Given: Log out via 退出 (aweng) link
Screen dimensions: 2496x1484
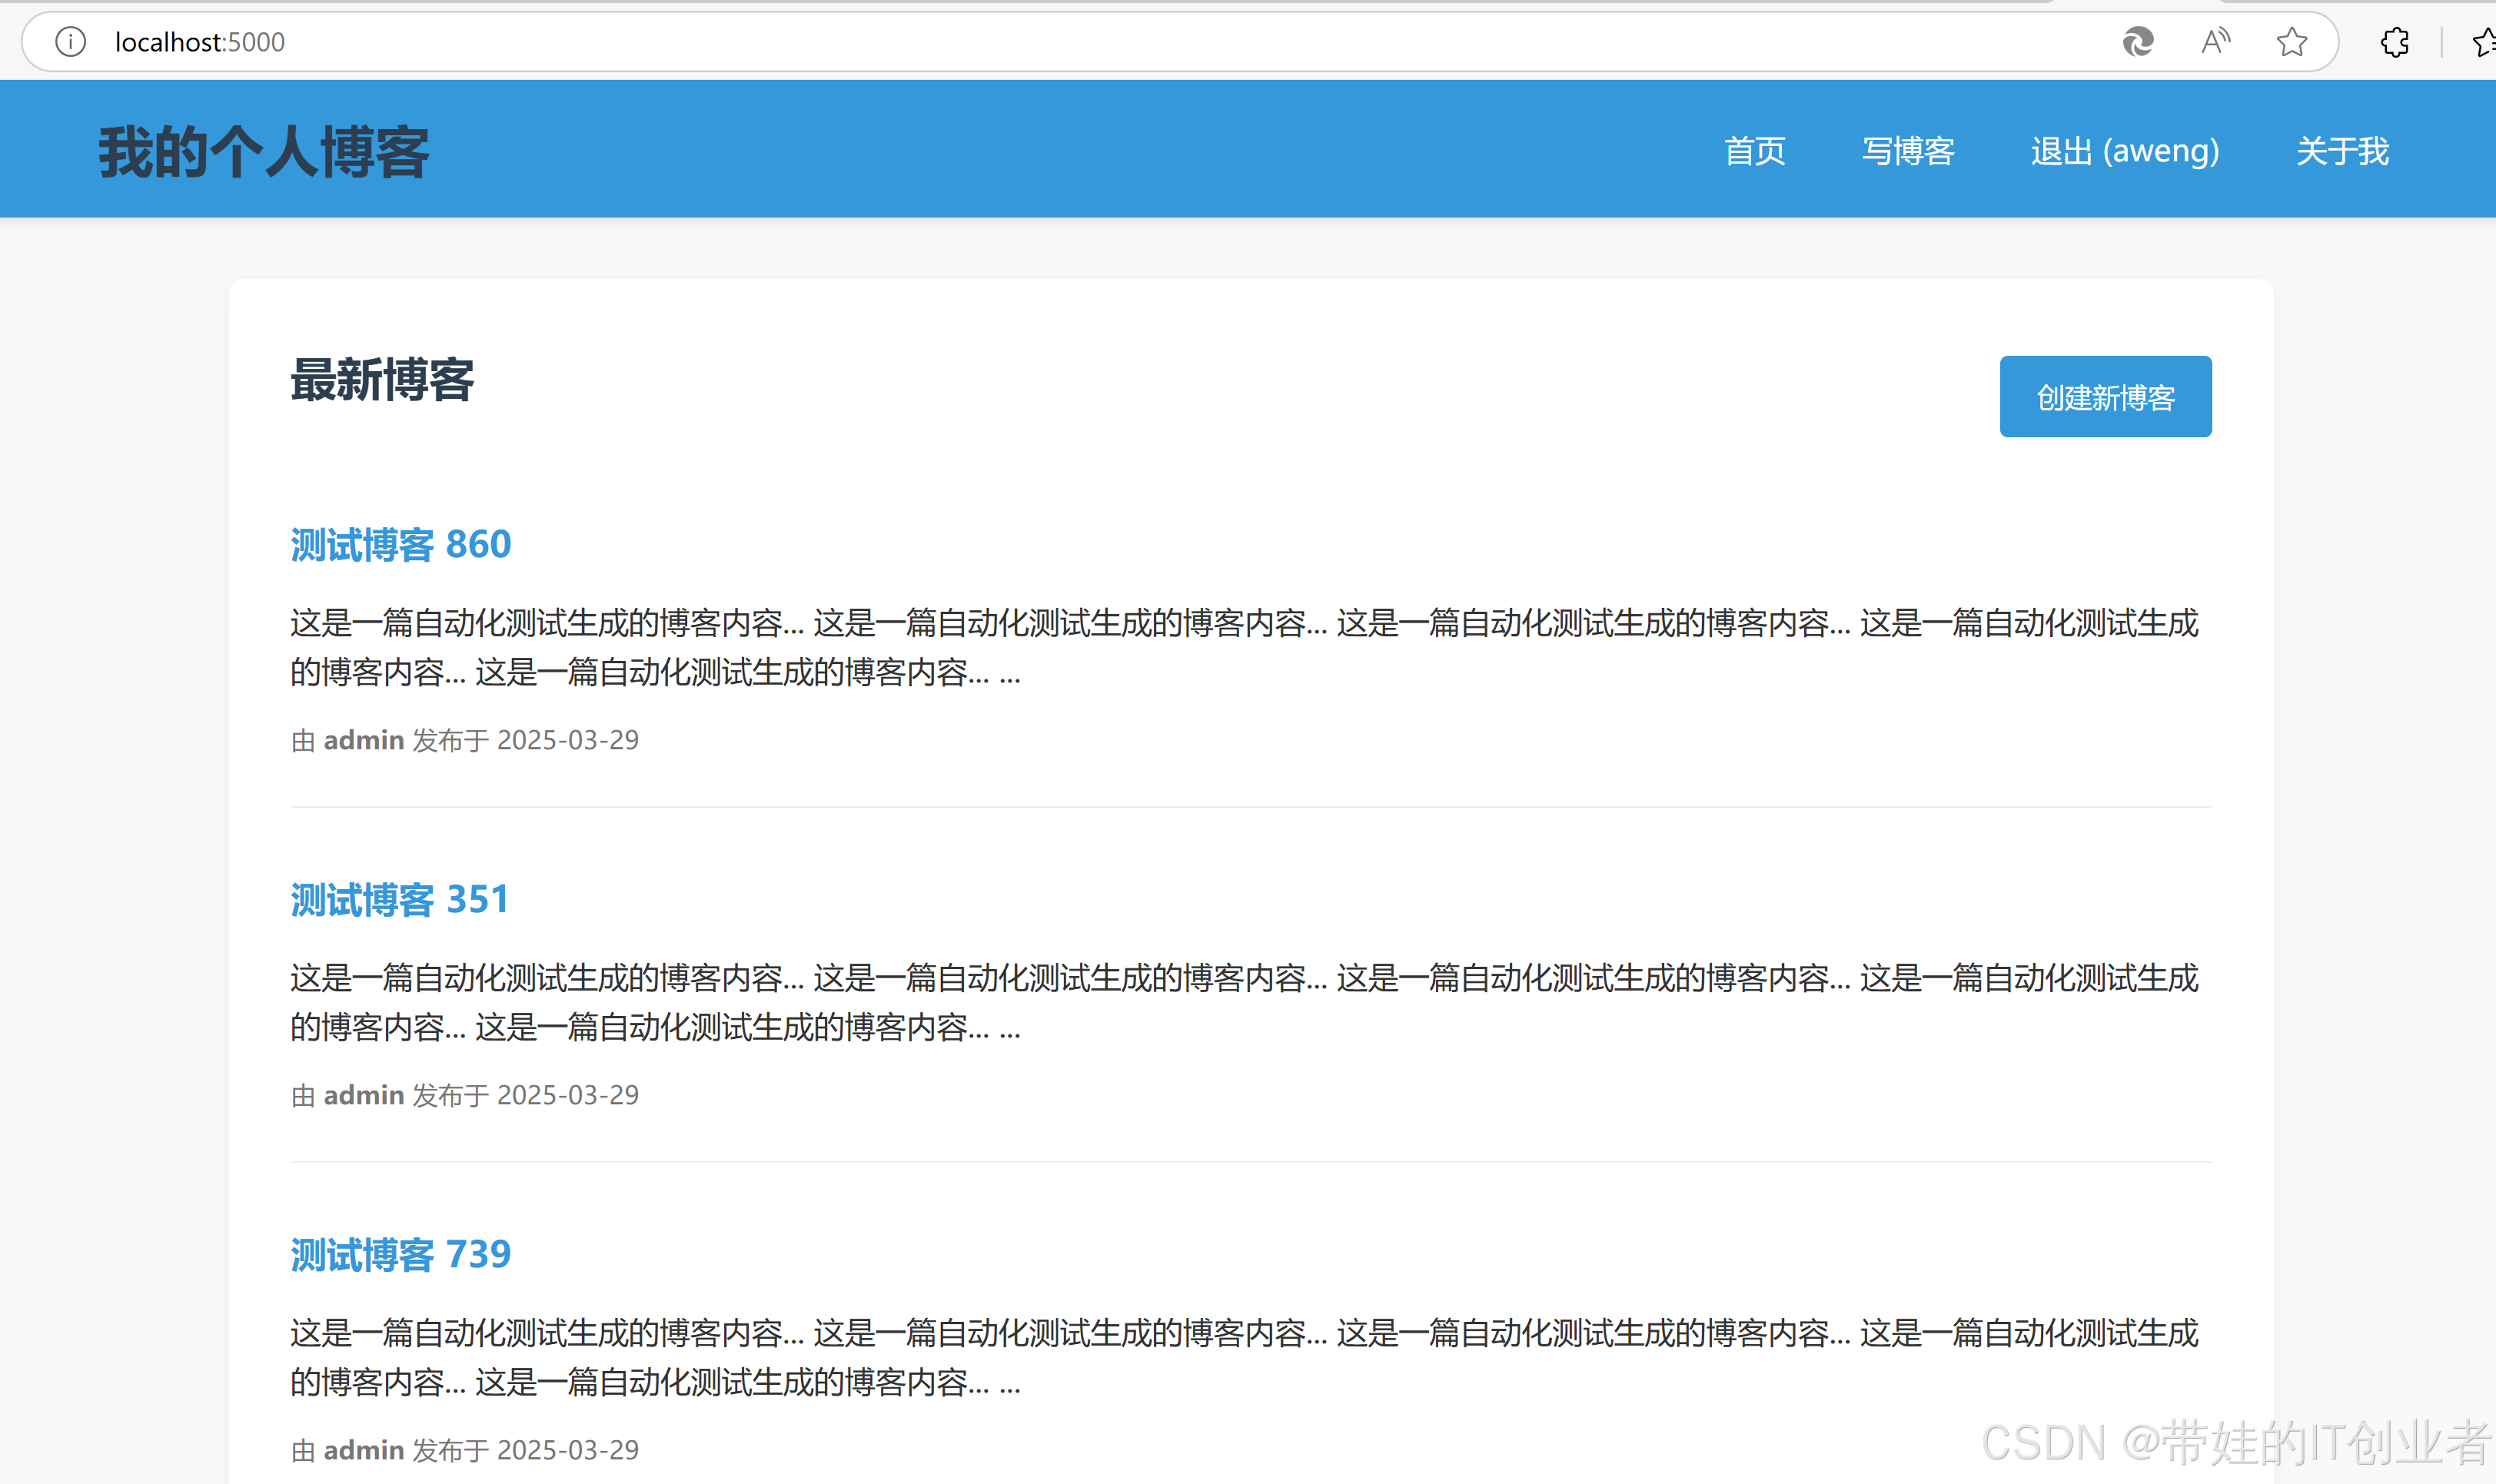Looking at the screenshot, I should pyautogui.click(x=2124, y=151).
